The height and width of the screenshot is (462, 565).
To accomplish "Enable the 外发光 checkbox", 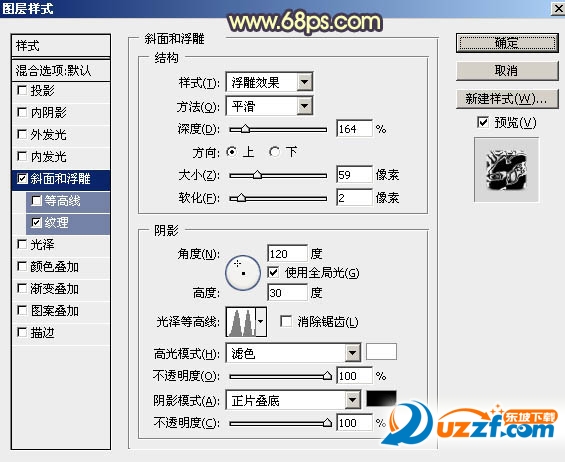I will (x=22, y=134).
